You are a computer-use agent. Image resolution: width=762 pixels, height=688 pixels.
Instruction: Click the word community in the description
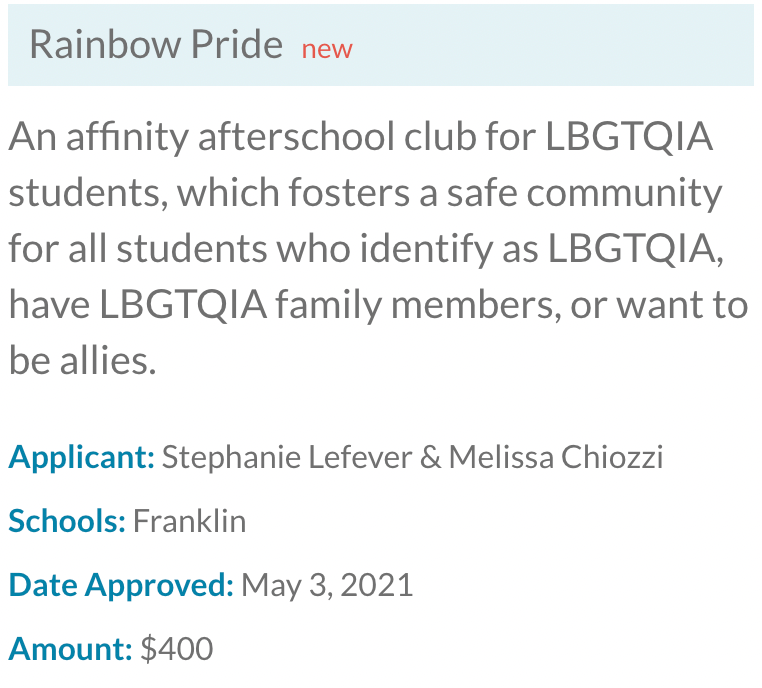coord(624,194)
